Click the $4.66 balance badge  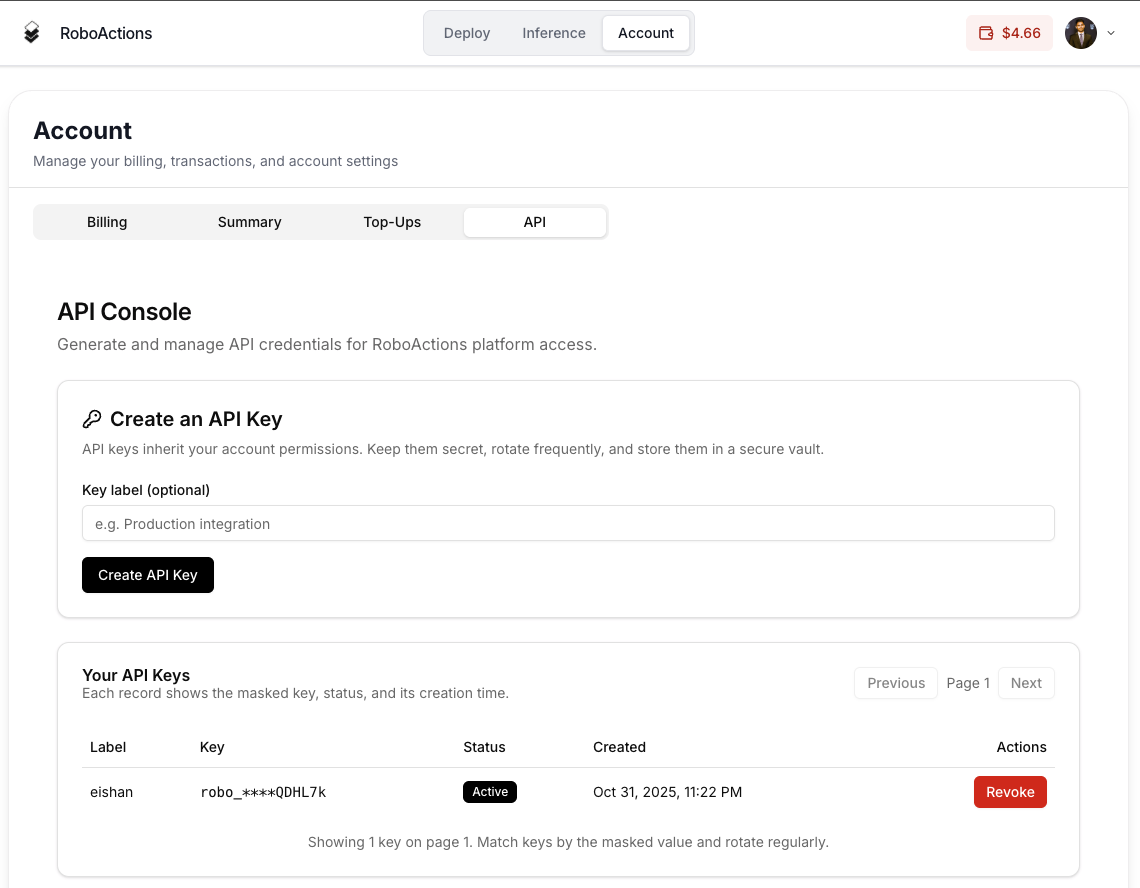pyautogui.click(x=1009, y=33)
